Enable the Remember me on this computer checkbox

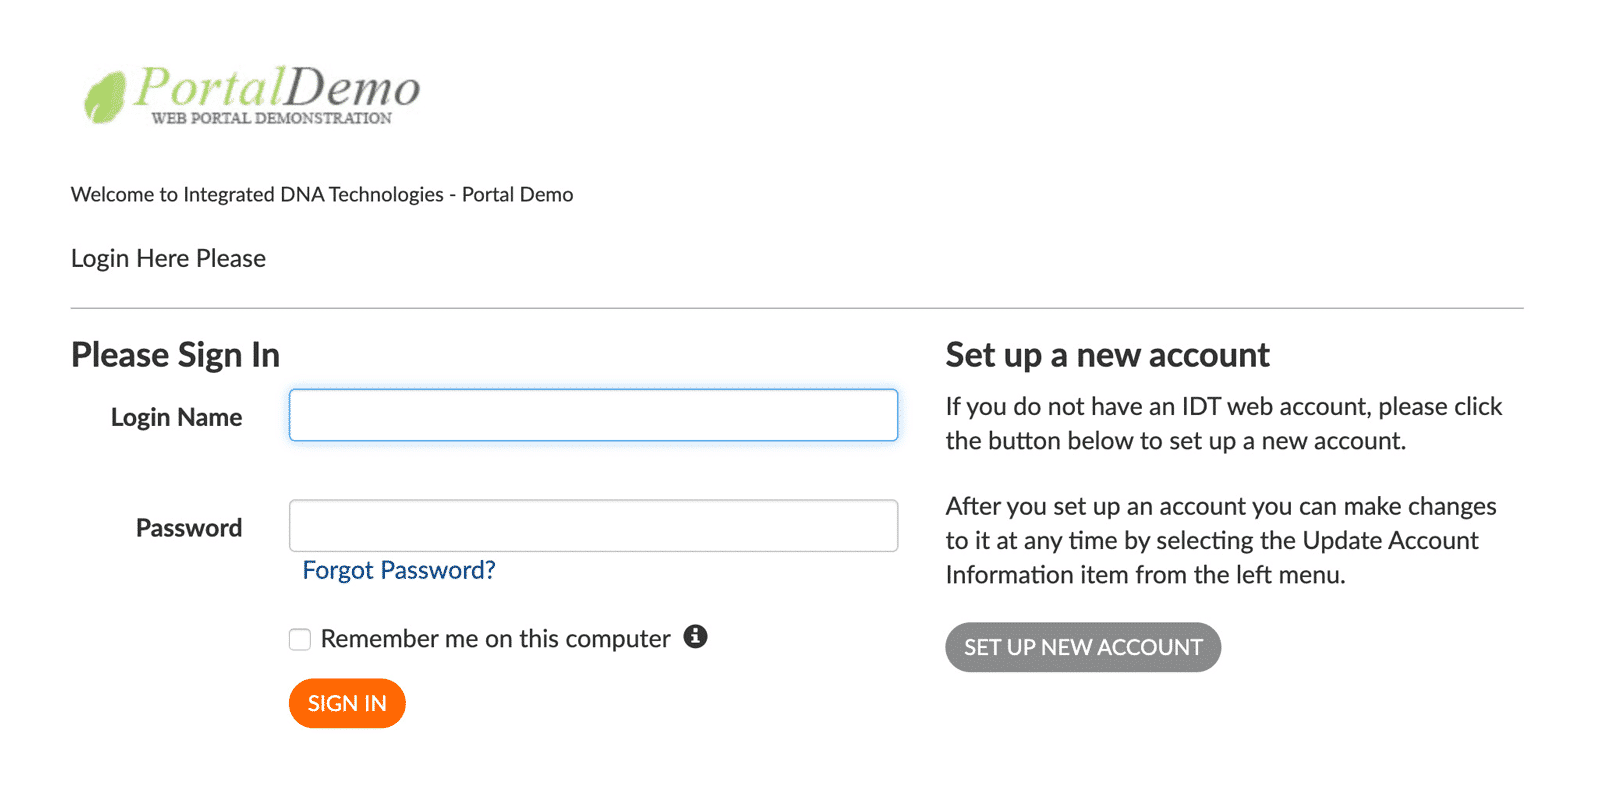(x=300, y=639)
